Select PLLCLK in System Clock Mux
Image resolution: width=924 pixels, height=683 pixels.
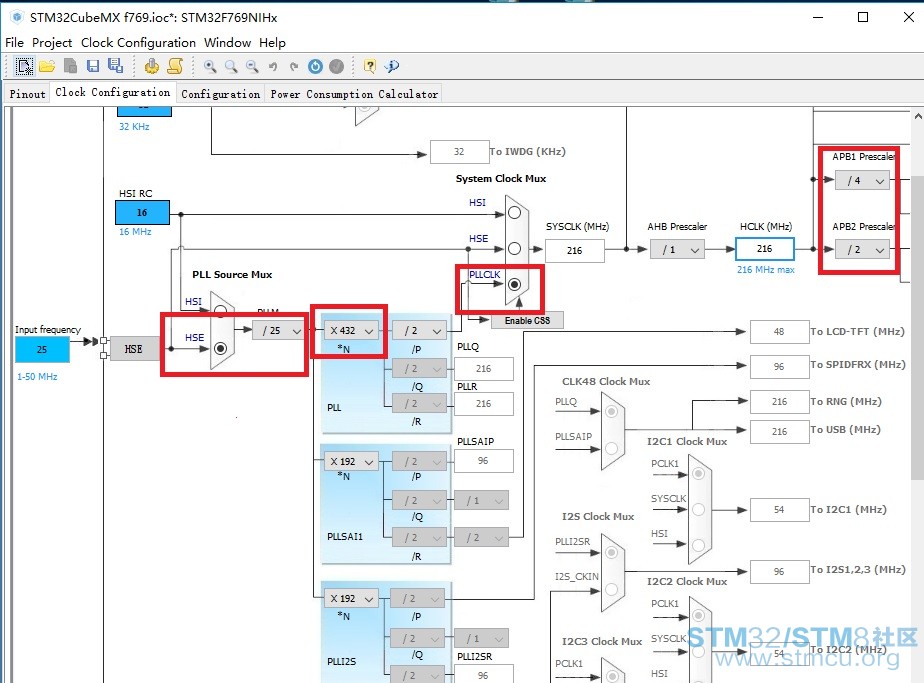[x=514, y=285]
